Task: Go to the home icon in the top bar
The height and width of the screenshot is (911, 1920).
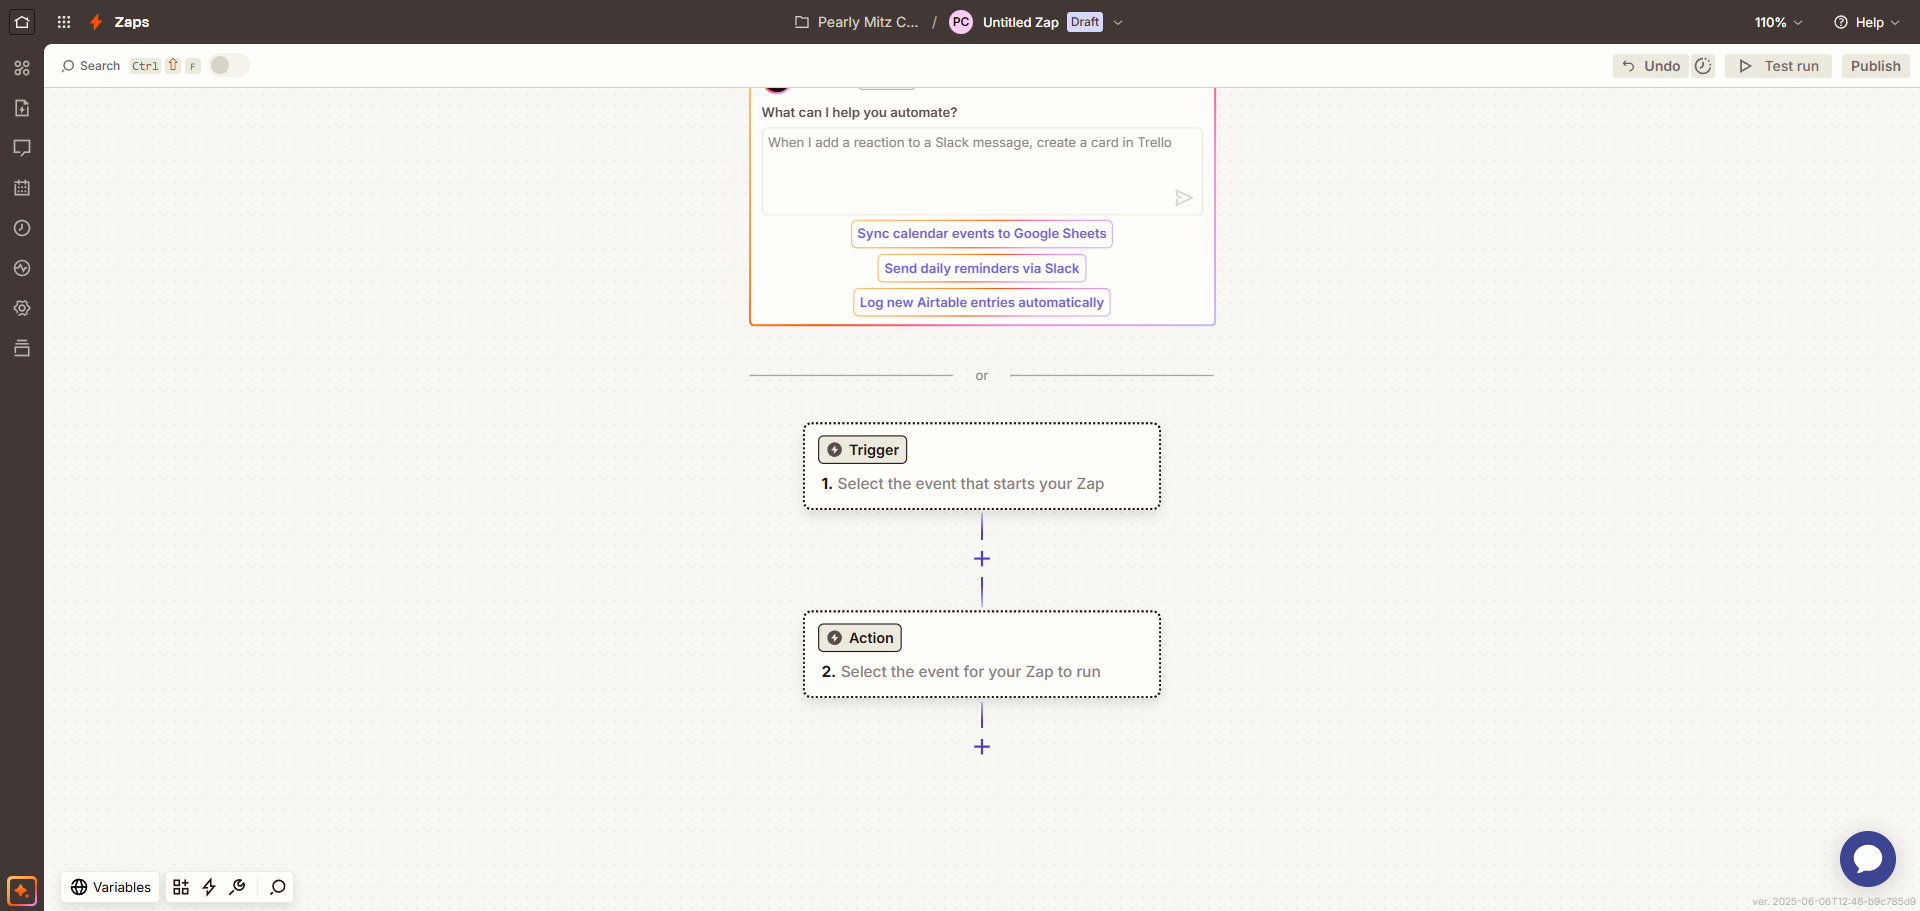Action: 22,22
